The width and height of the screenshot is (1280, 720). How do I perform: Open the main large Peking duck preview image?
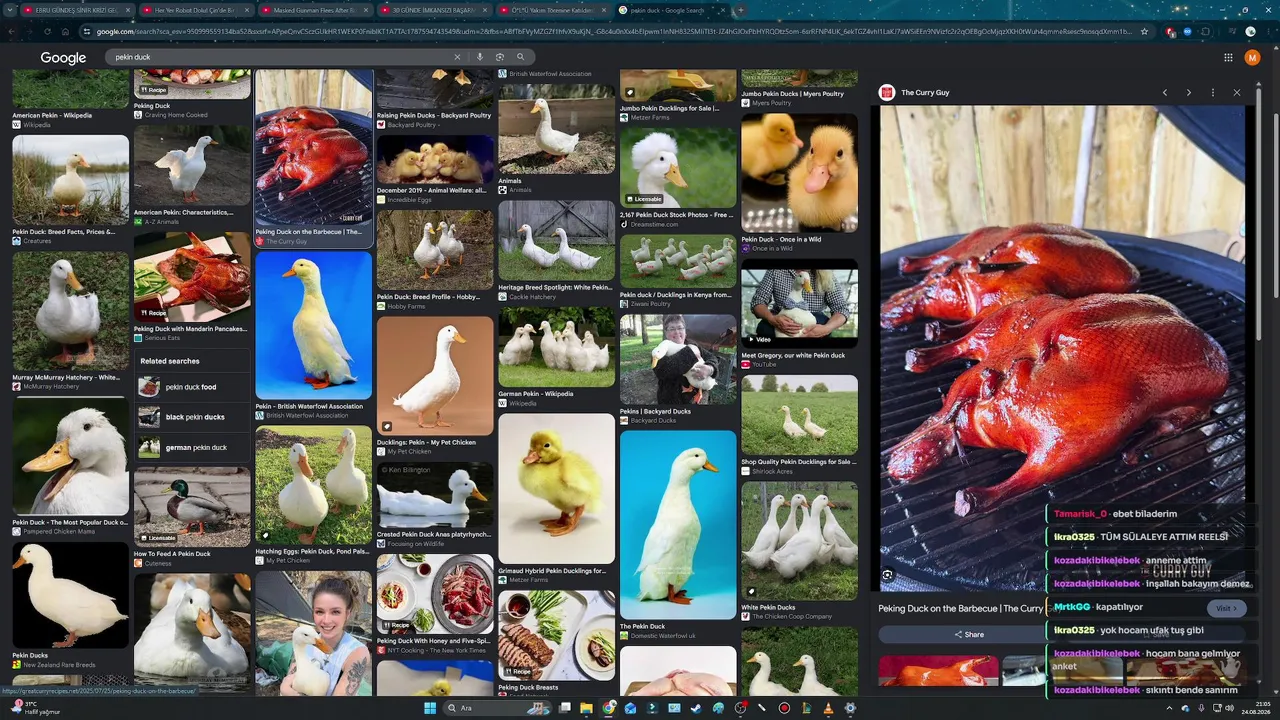(1062, 348)
